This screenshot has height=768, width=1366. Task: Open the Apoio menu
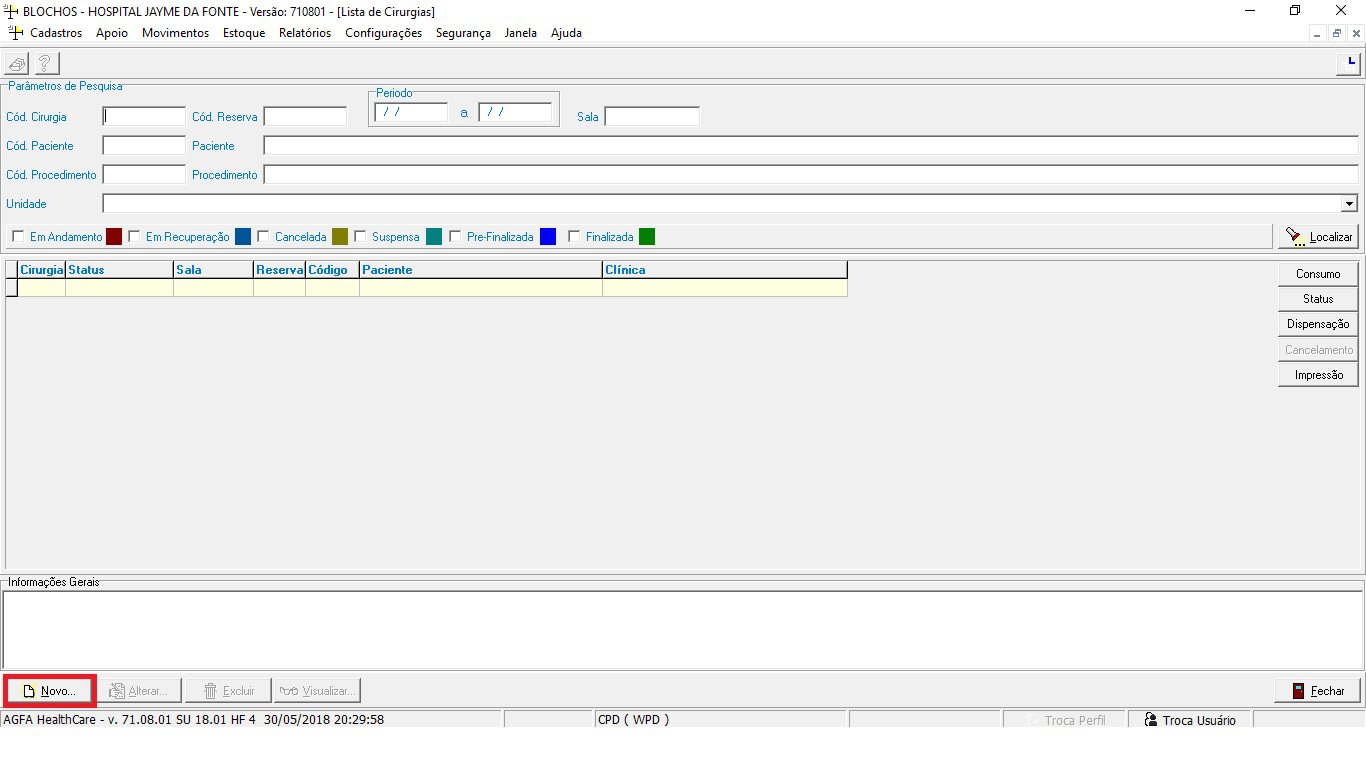112,33
